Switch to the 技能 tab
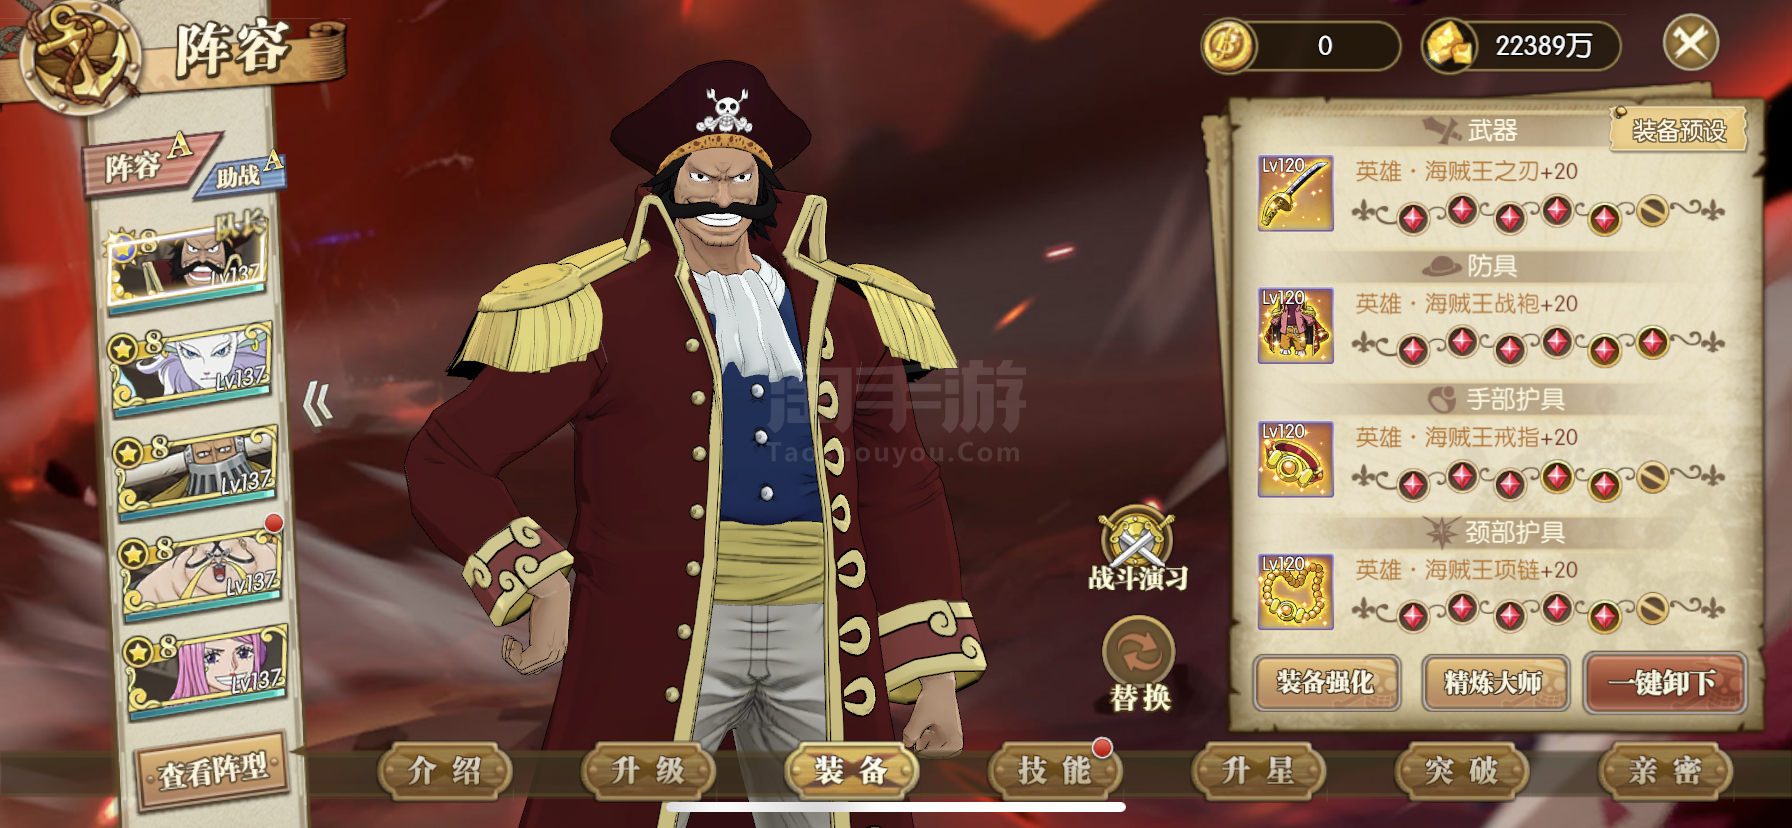Screen dimensions: 1792x828 1055,771
